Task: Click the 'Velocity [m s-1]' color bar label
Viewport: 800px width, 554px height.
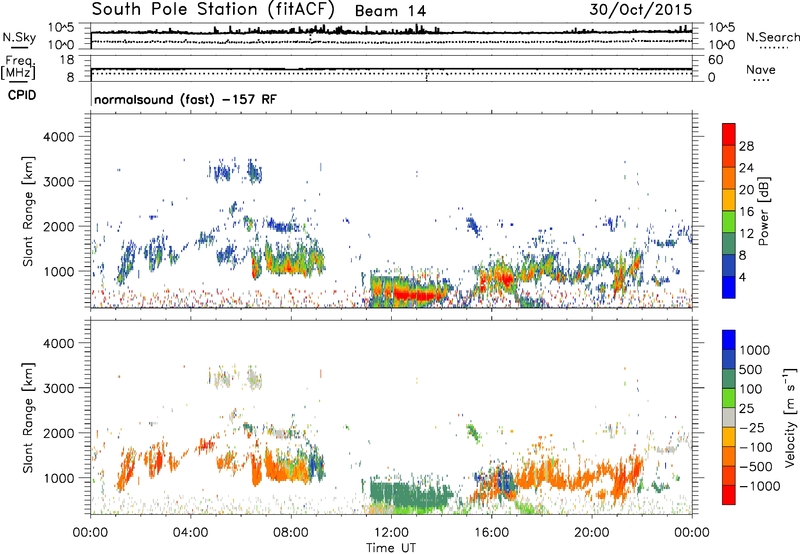Action: (x=790, y=417)
